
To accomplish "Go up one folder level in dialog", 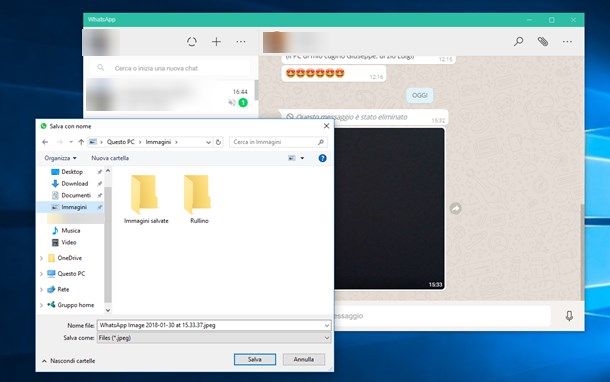I will (81, 142).
